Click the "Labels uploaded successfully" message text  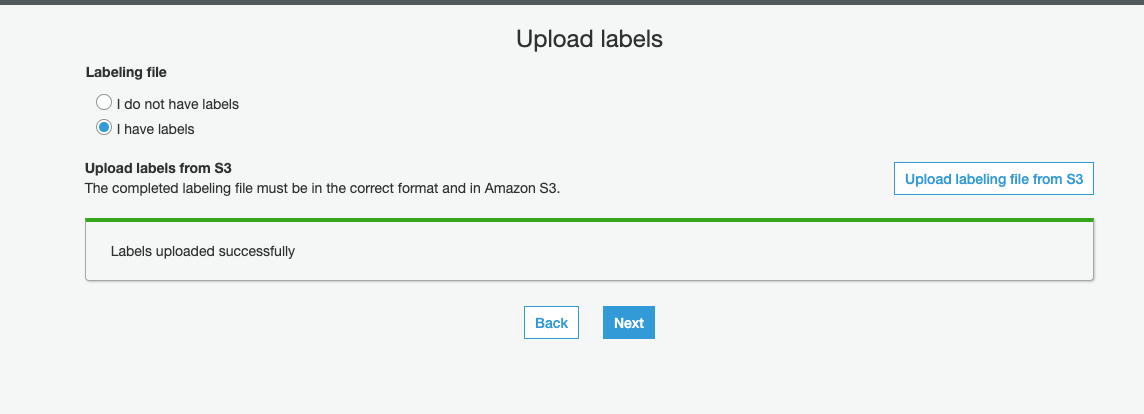tap(202, 252)
